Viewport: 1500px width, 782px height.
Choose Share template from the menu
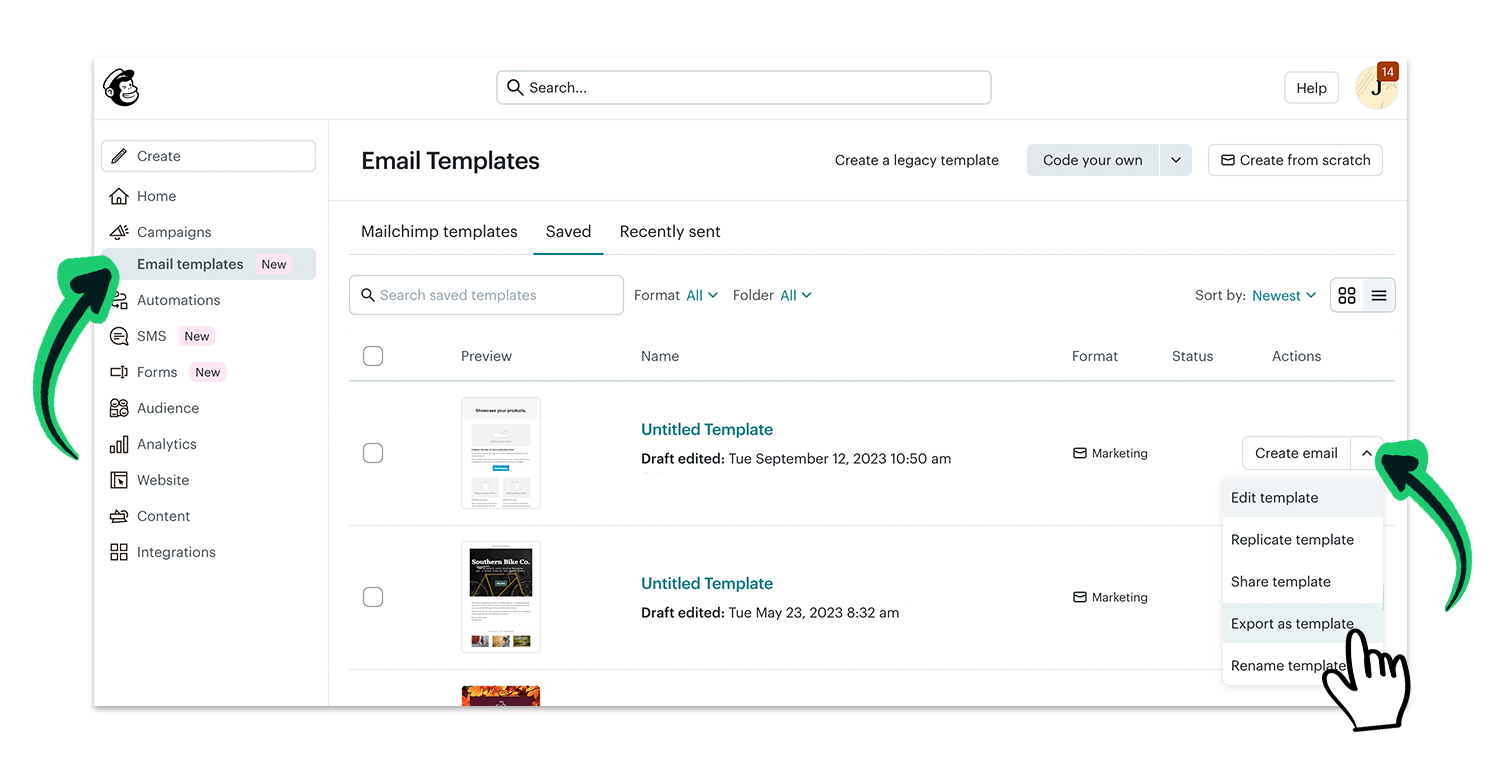[x=1303, y=581]
